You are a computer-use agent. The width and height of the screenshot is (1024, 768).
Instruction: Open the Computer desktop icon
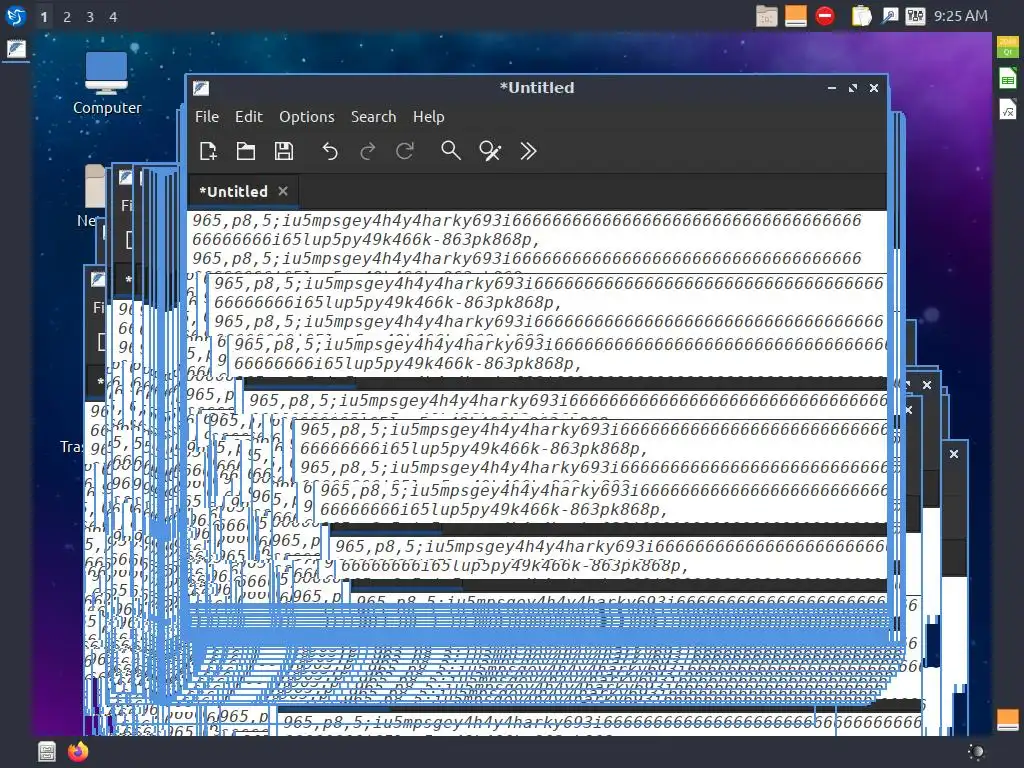106,84
